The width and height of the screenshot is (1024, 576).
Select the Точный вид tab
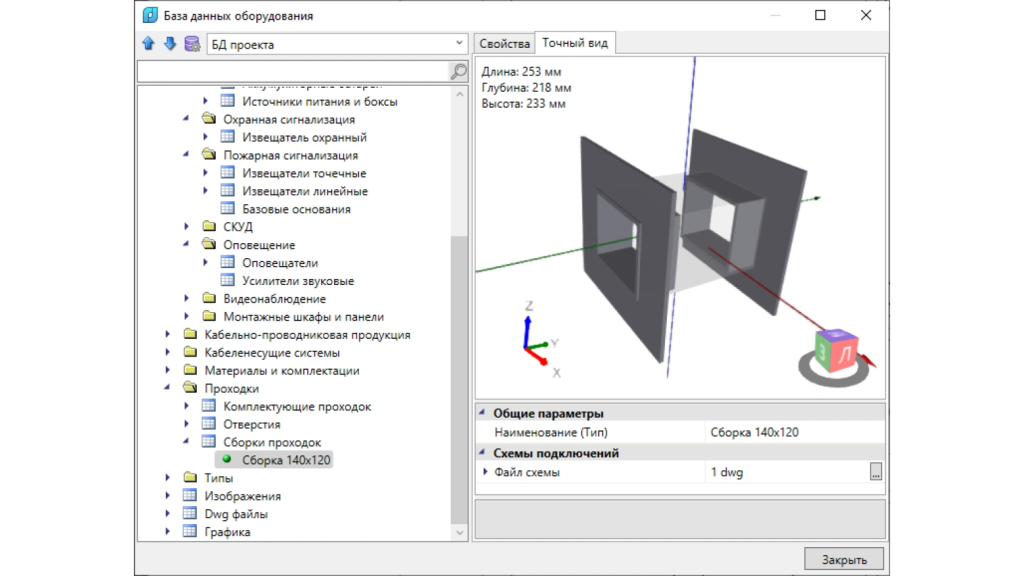click(575, 43)
